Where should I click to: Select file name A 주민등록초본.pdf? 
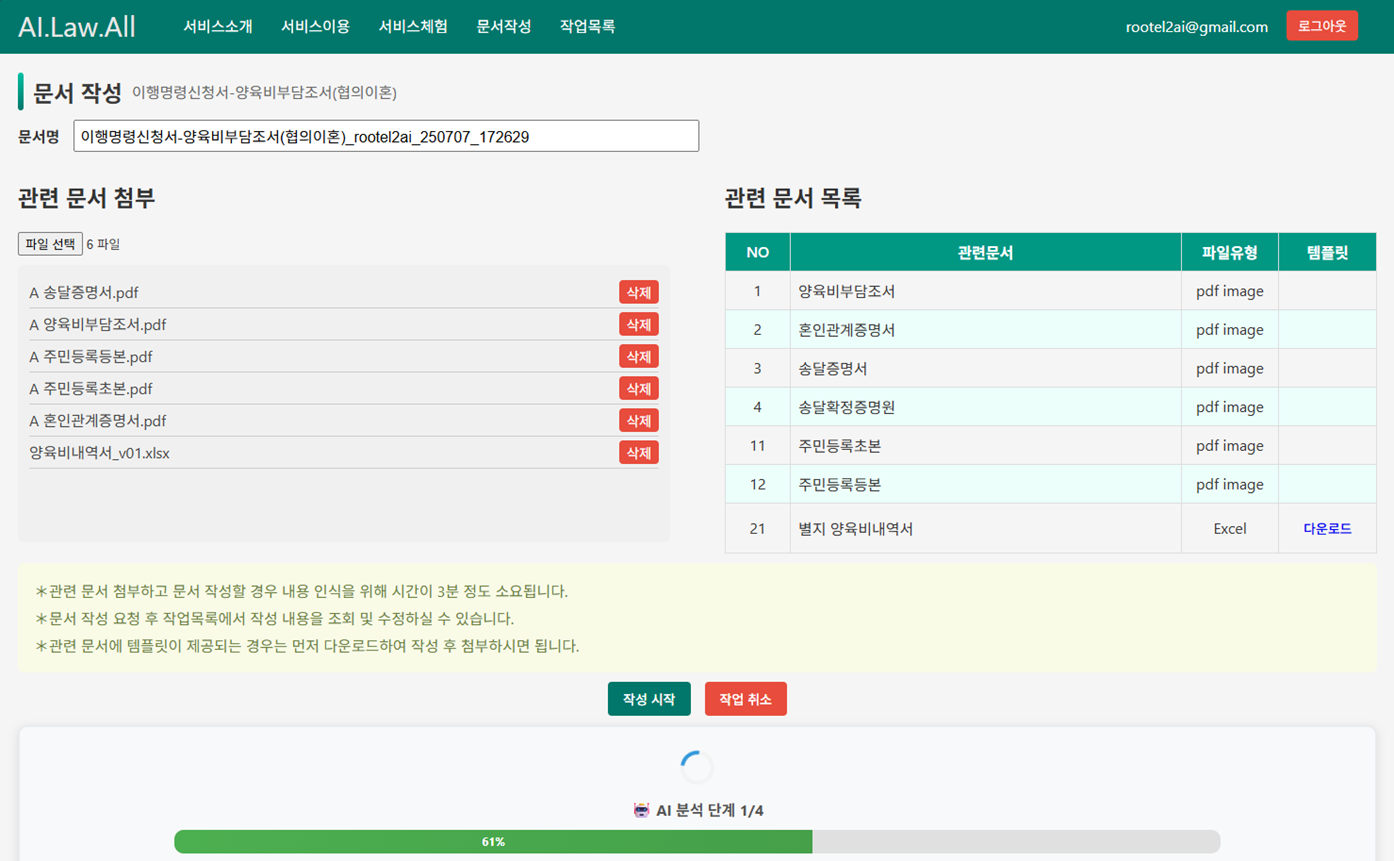tap(91, 389)
